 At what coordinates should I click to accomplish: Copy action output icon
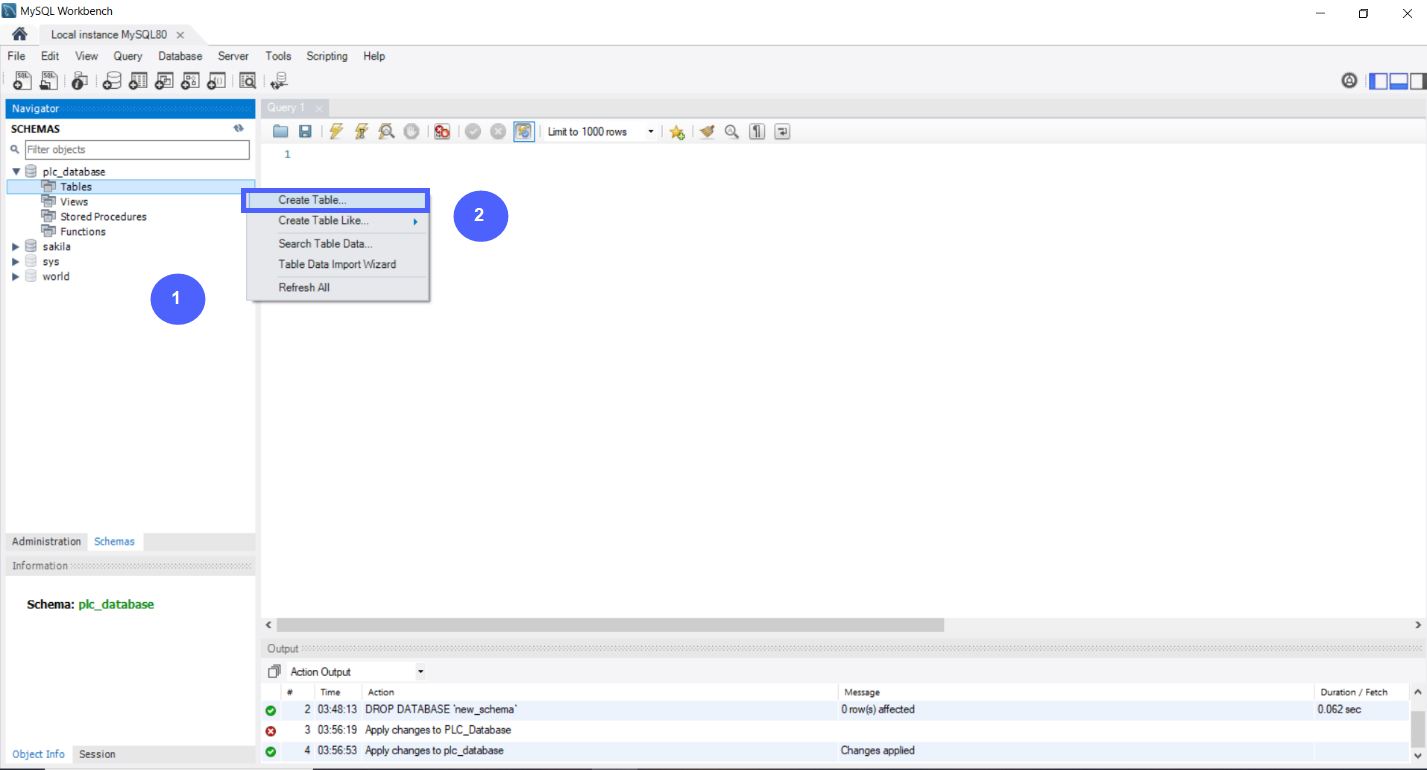pos(274,672)
